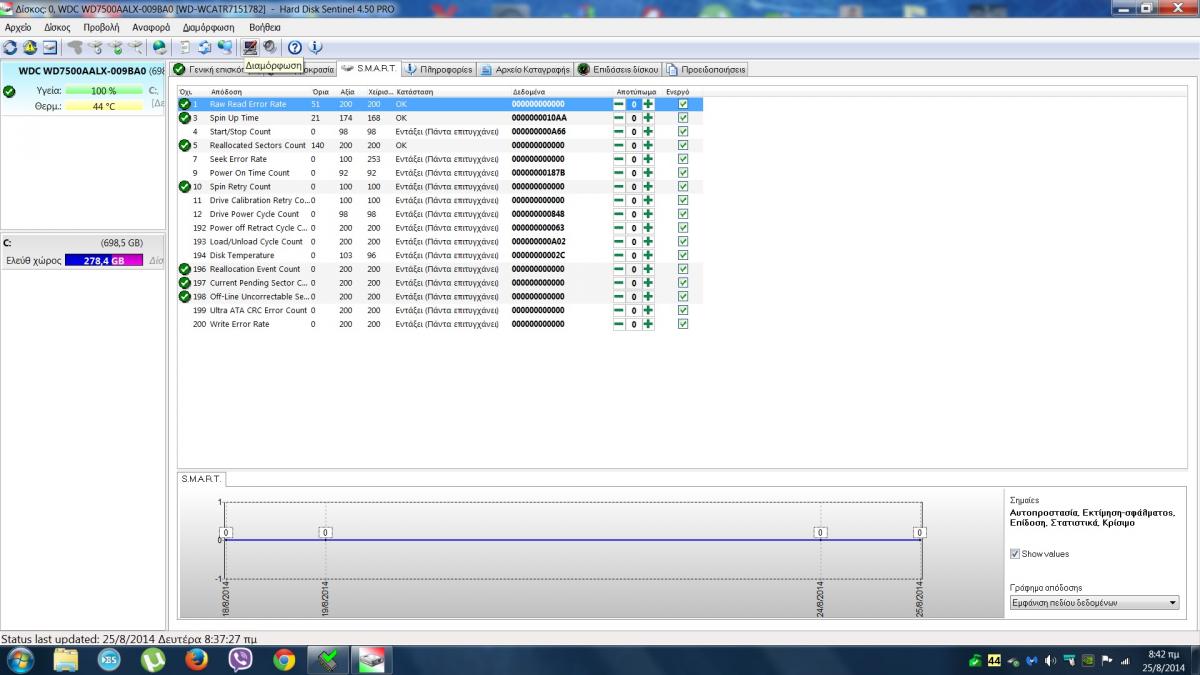Click the volume speaker tray icon
This screenshot has width=1200, height=675.
(1050, 661)
